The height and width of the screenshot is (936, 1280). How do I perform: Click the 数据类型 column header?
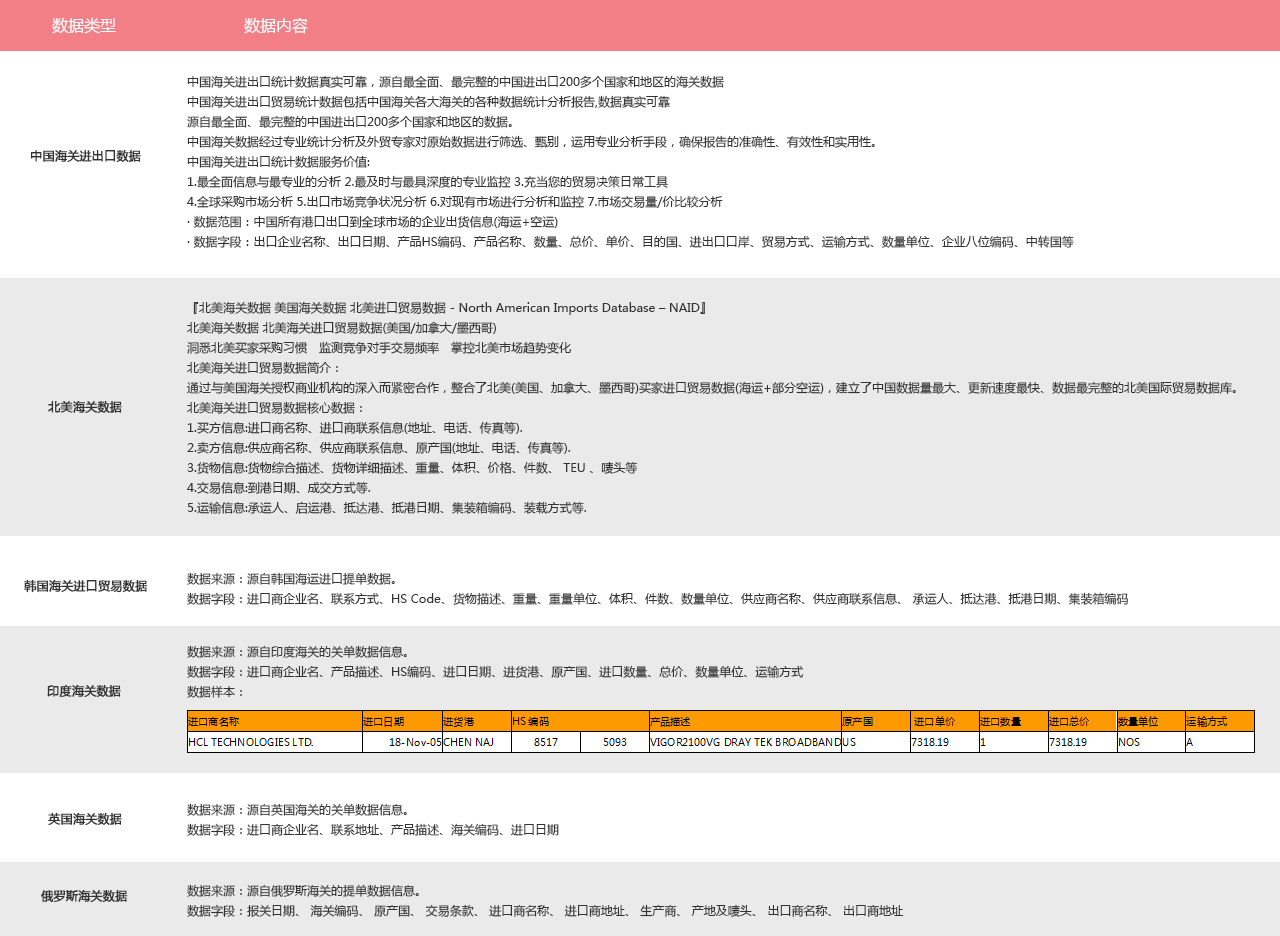click(x=84, y=26)
